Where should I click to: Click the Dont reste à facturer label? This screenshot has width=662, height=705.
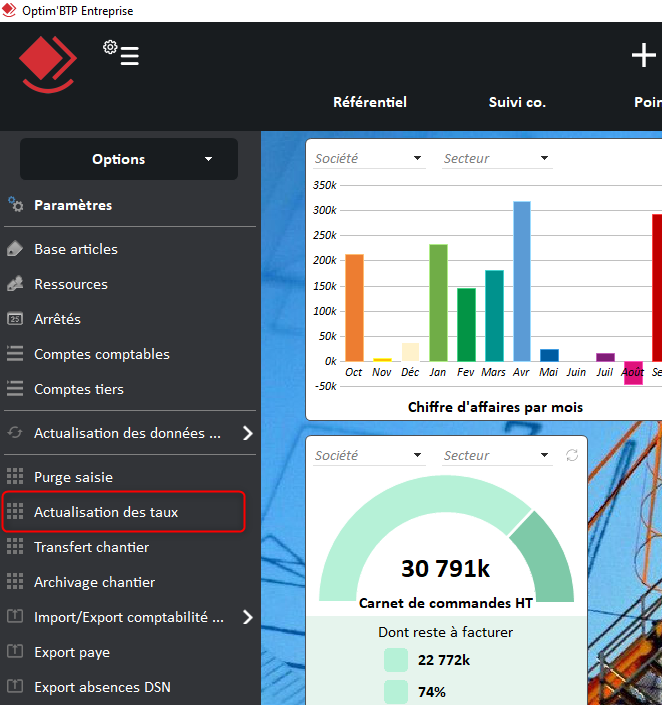[x=445, y=632]
